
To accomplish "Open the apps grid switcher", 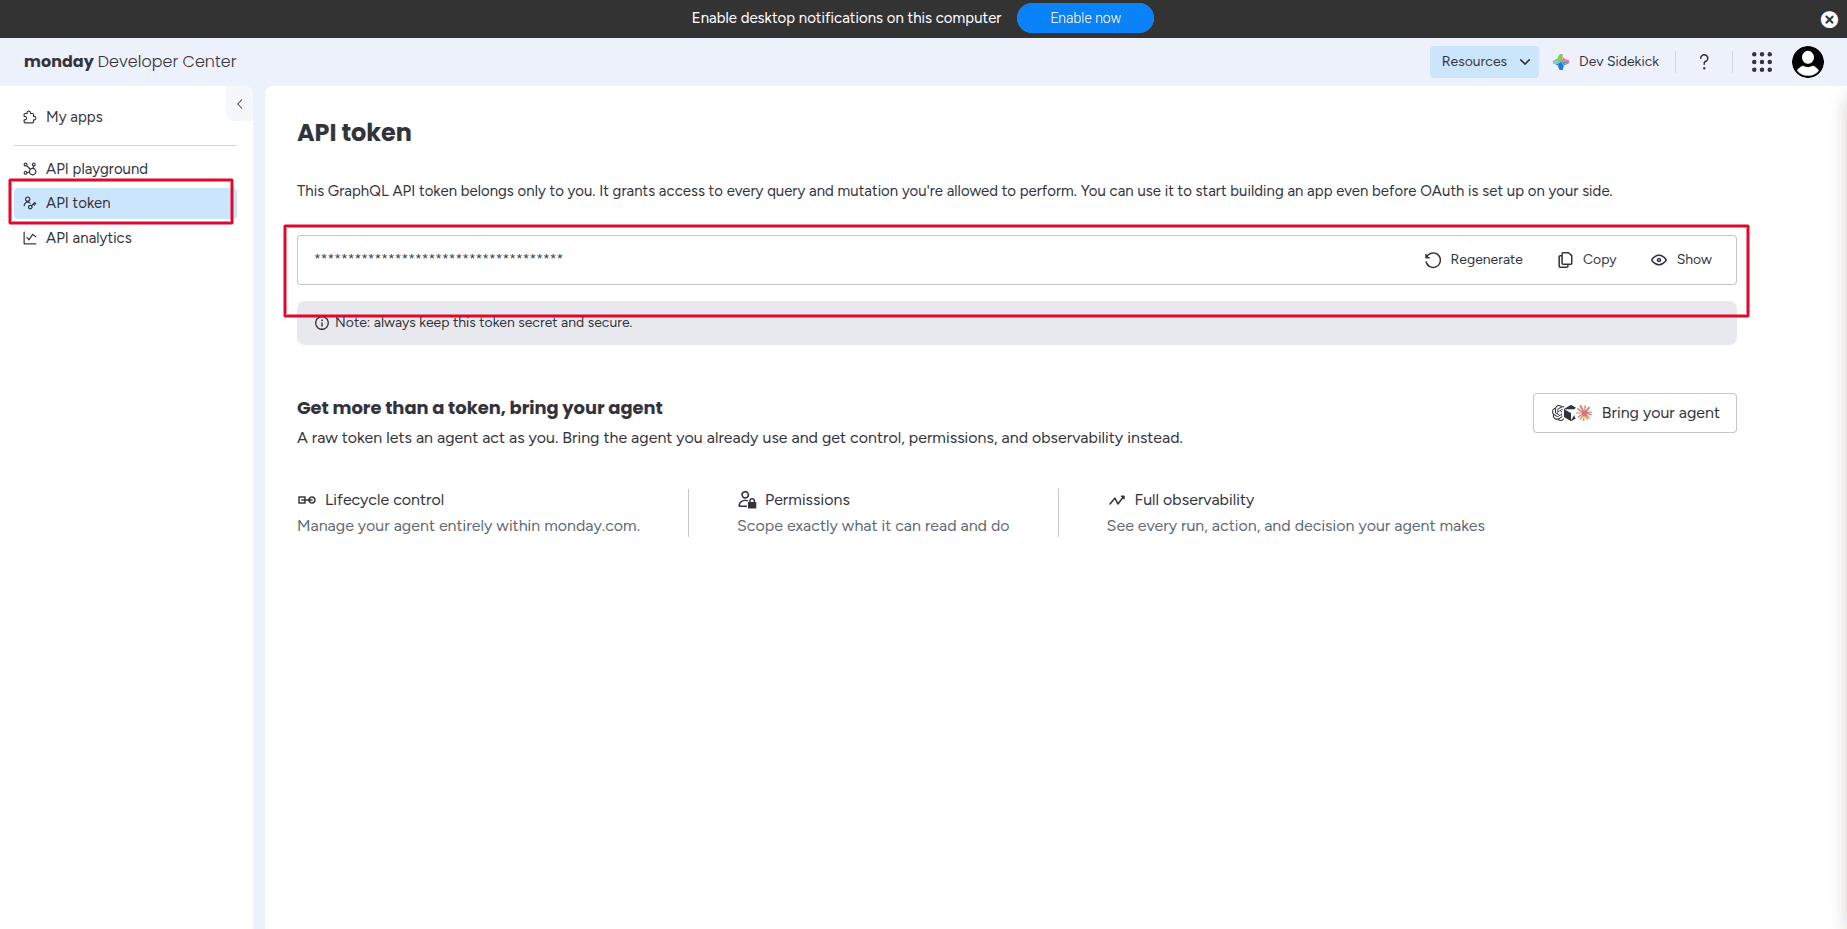I will tap(1762, 62).
